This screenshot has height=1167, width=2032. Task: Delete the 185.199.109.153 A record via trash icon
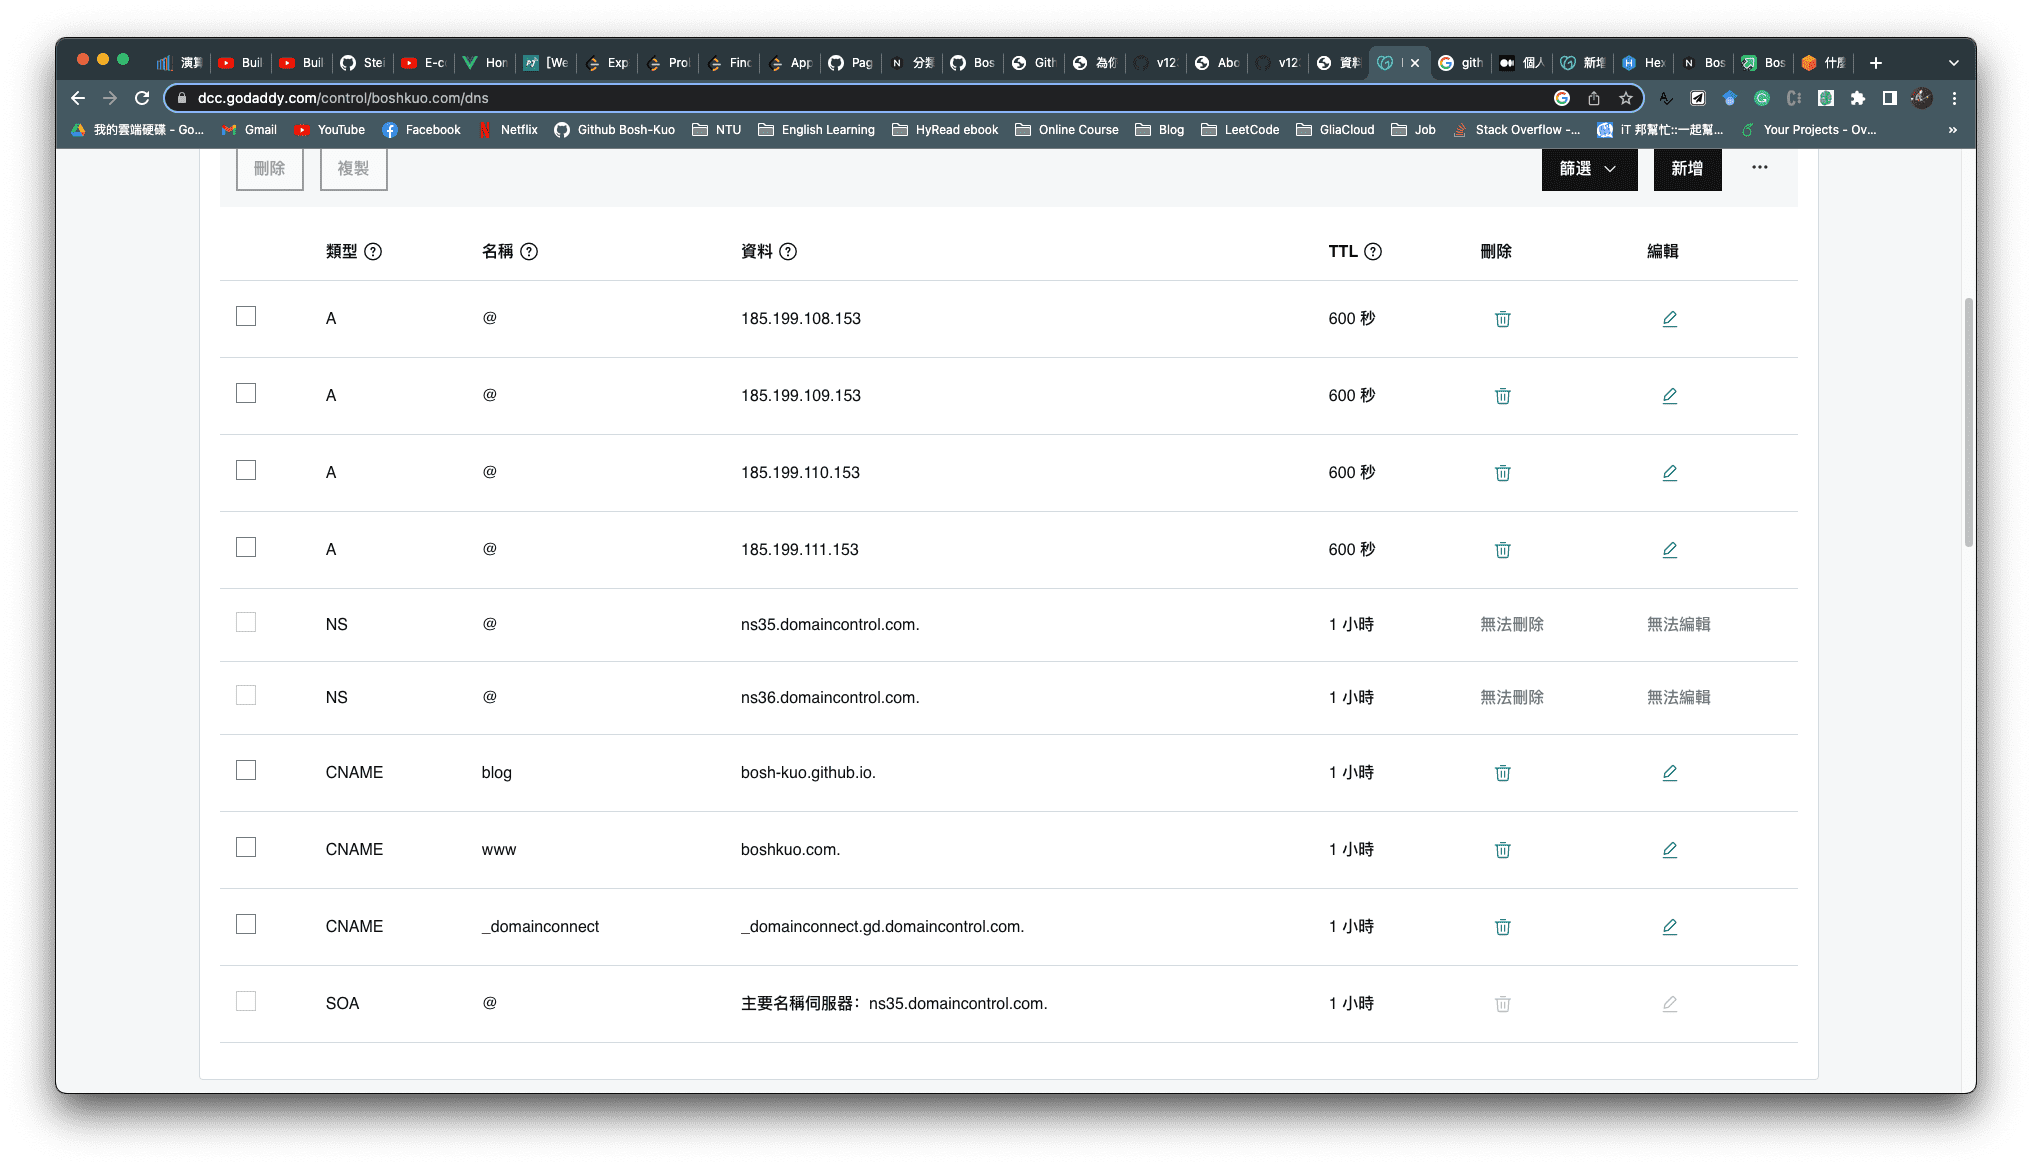click(1502, 396)
